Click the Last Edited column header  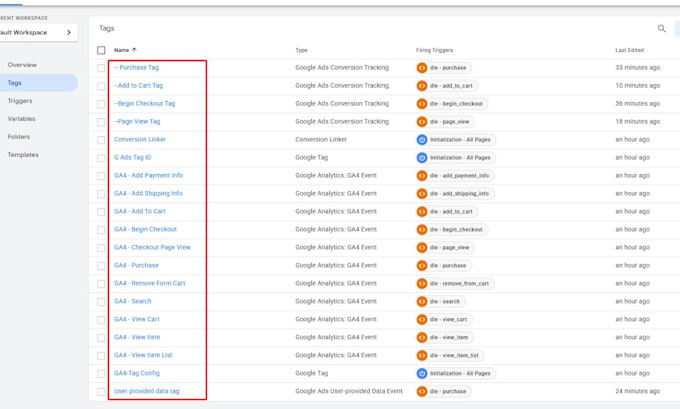(x=630, y=50)
